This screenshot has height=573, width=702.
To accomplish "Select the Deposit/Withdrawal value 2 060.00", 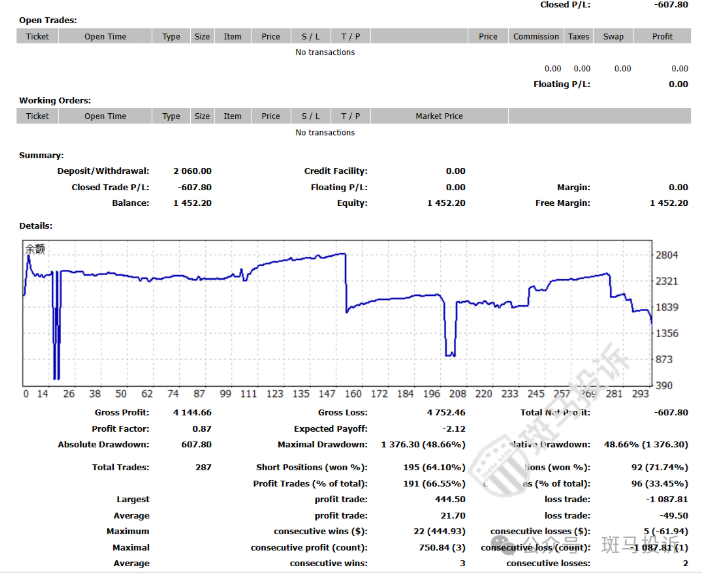I will [192, 171].
